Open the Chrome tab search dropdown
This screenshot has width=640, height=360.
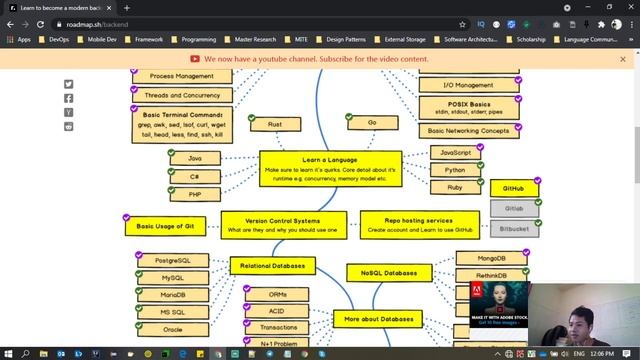[x=567, y=8]
